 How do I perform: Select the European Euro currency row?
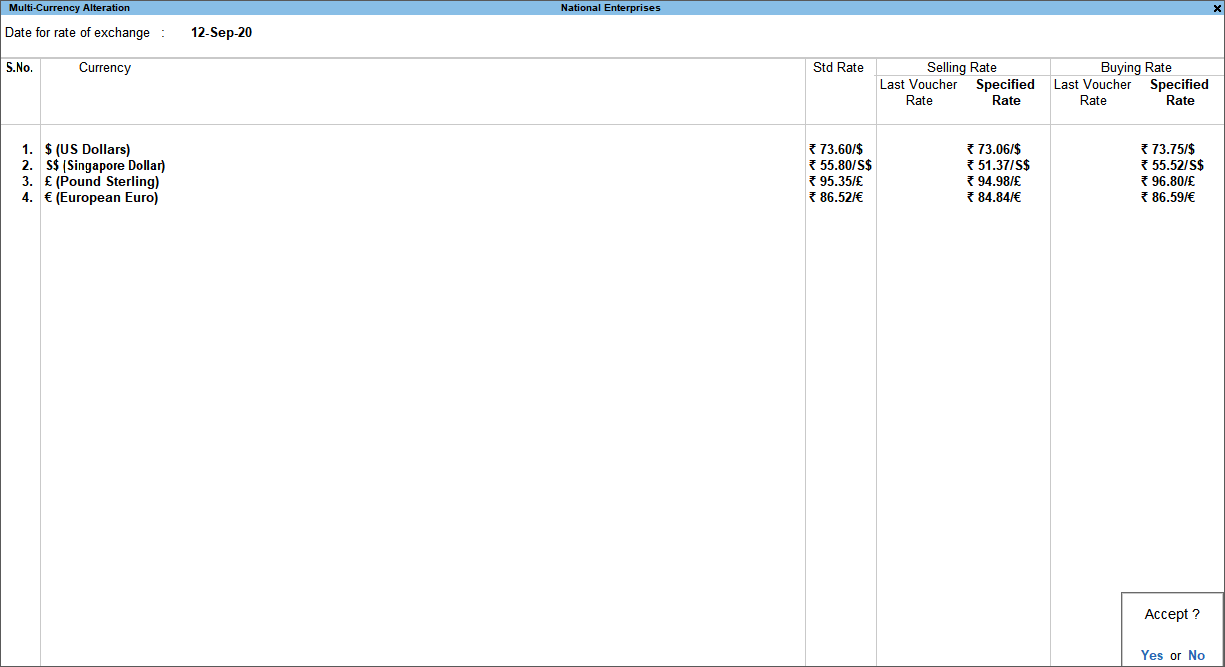(102, 198)
